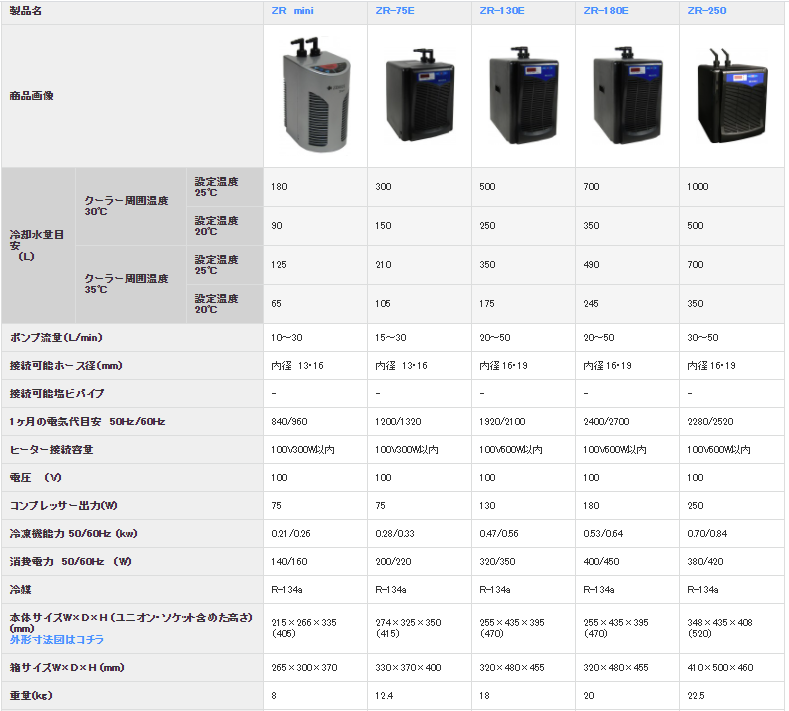
Task: Open the ZR-75E product link
Action: 393,12
